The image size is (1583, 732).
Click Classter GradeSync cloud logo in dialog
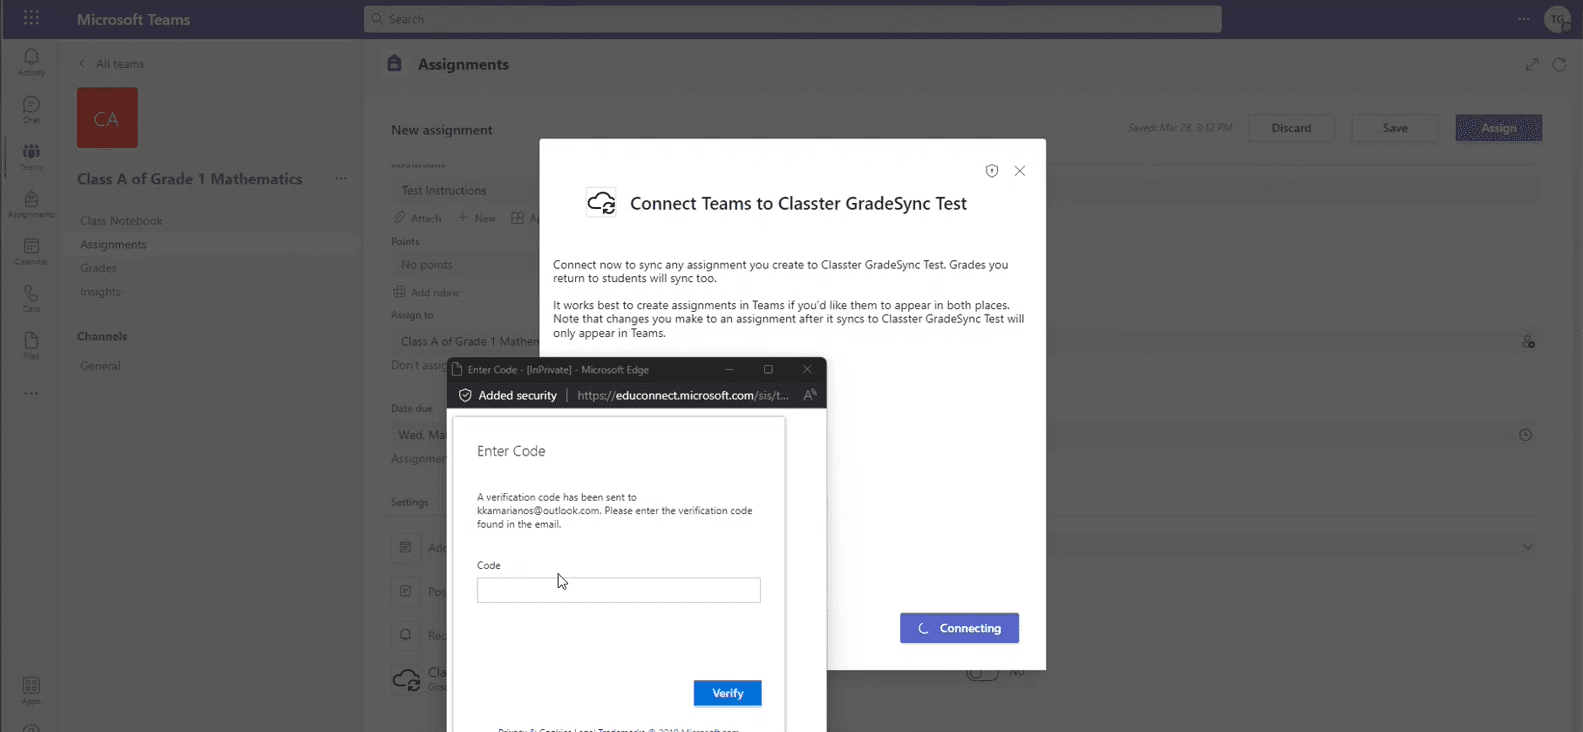[601, 203]
